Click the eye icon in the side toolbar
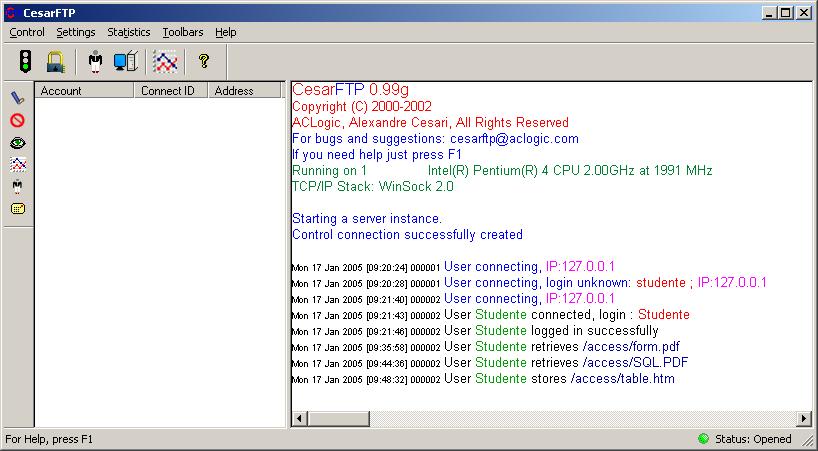Image resolution: width=818 pixels, height=451 pixels. (x=18, y=143)
